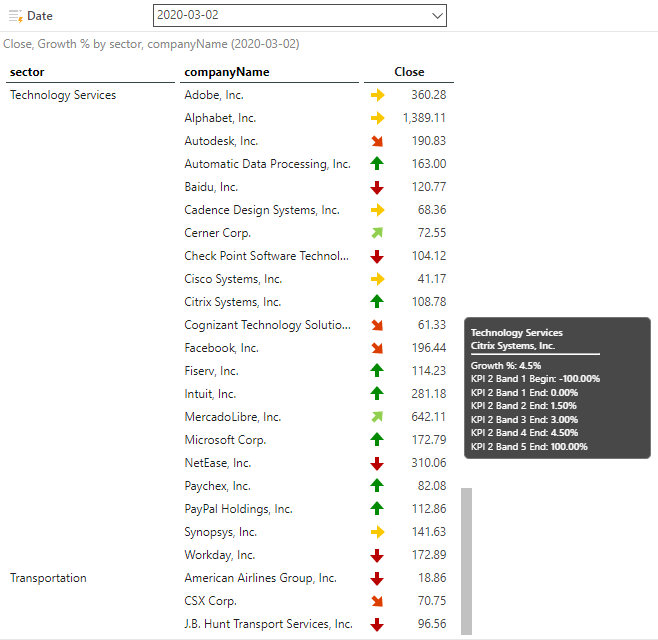Select the Autodesk, Inc. company name
This screenshot has width=658, height=640.
(x=221, y=141)
